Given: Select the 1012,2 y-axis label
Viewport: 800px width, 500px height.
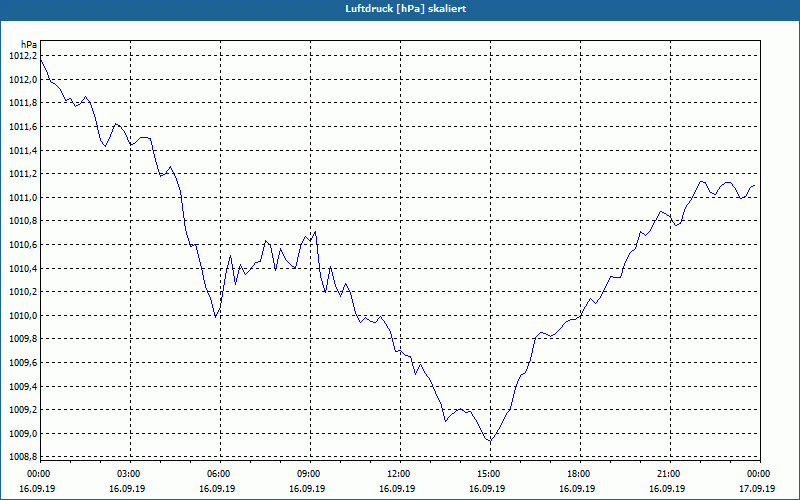Looking at the screenshot, I should tap(23, 56).
